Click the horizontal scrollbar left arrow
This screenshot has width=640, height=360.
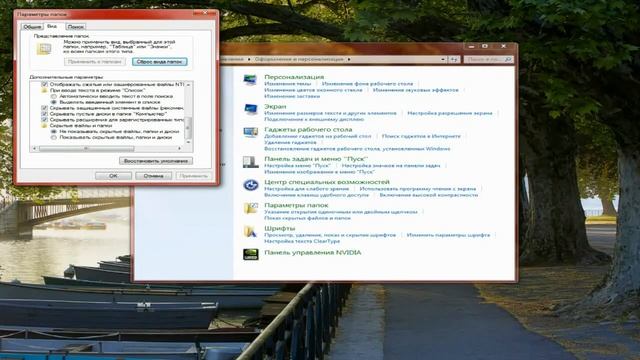[x=34, y=148]
